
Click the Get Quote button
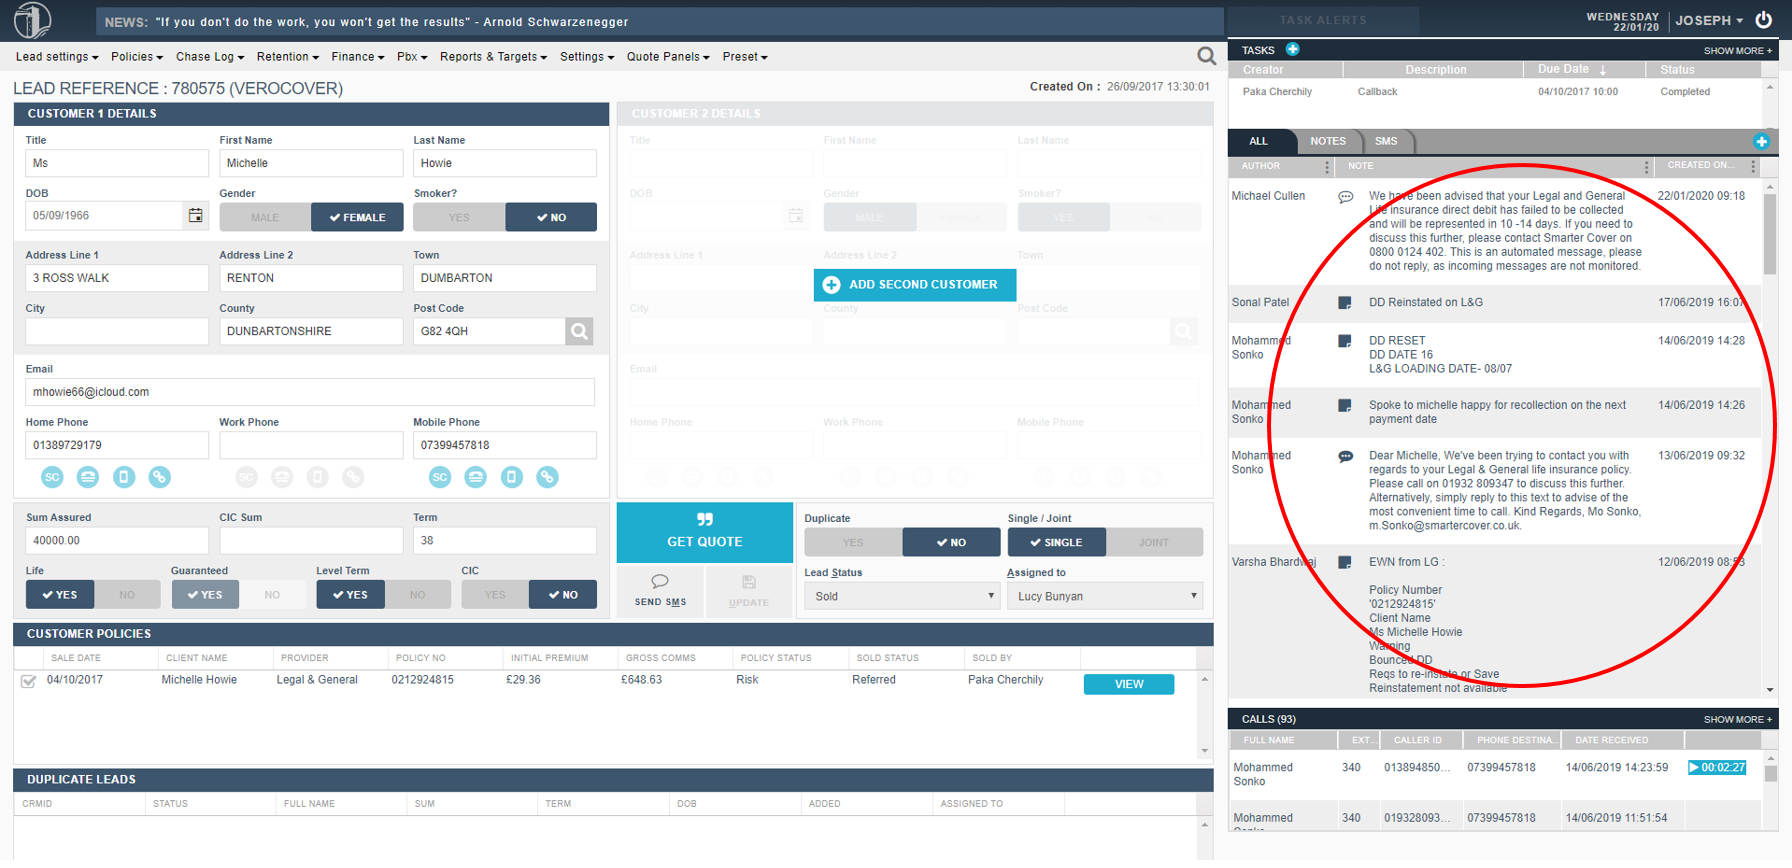[704, 532]
